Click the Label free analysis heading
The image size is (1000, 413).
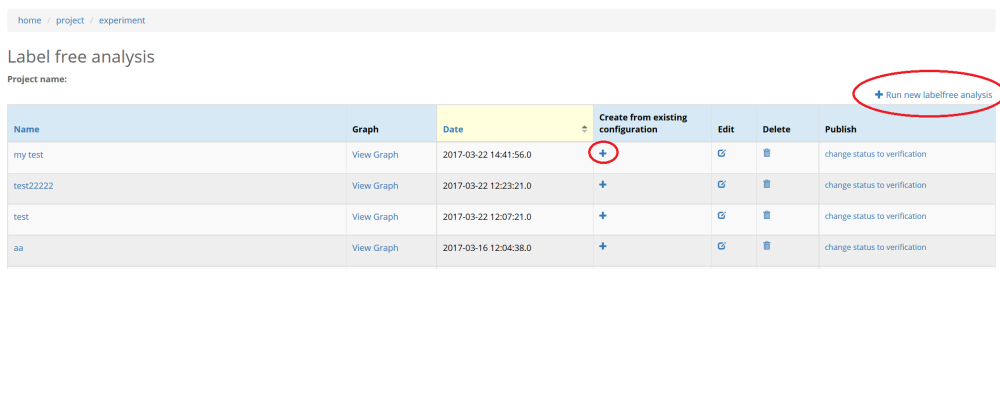81,57
